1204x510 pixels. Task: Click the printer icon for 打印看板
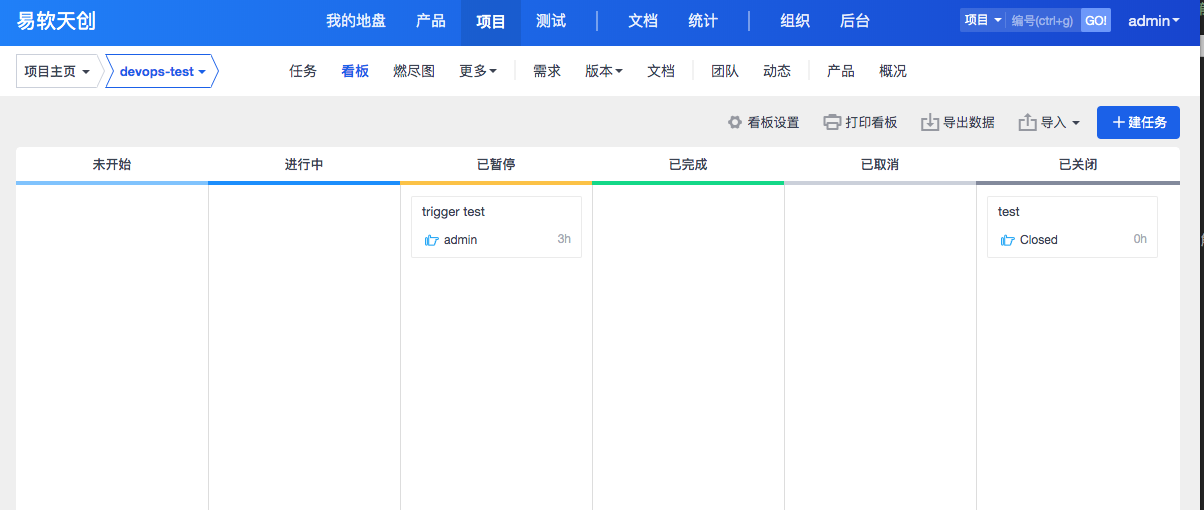(832, 123)
